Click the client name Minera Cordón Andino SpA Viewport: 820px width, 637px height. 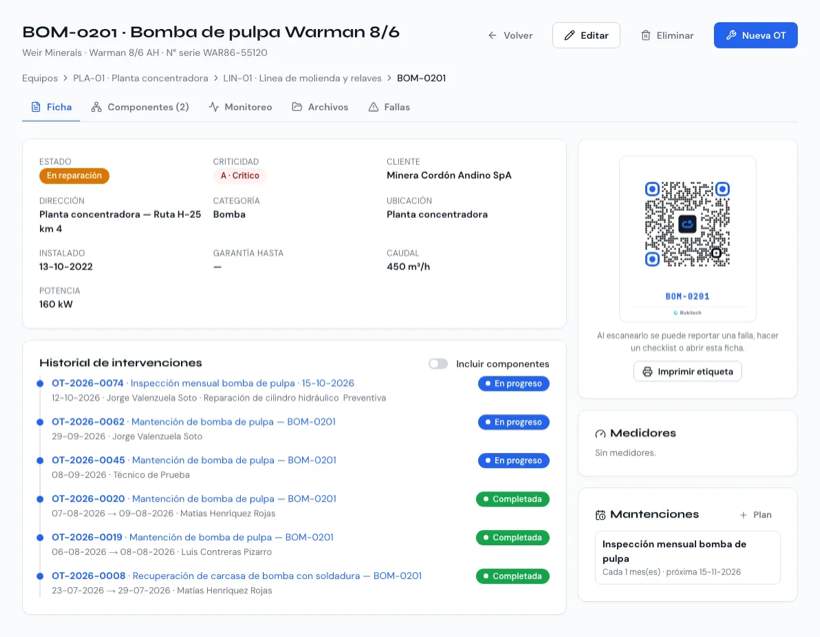point(449,176)
